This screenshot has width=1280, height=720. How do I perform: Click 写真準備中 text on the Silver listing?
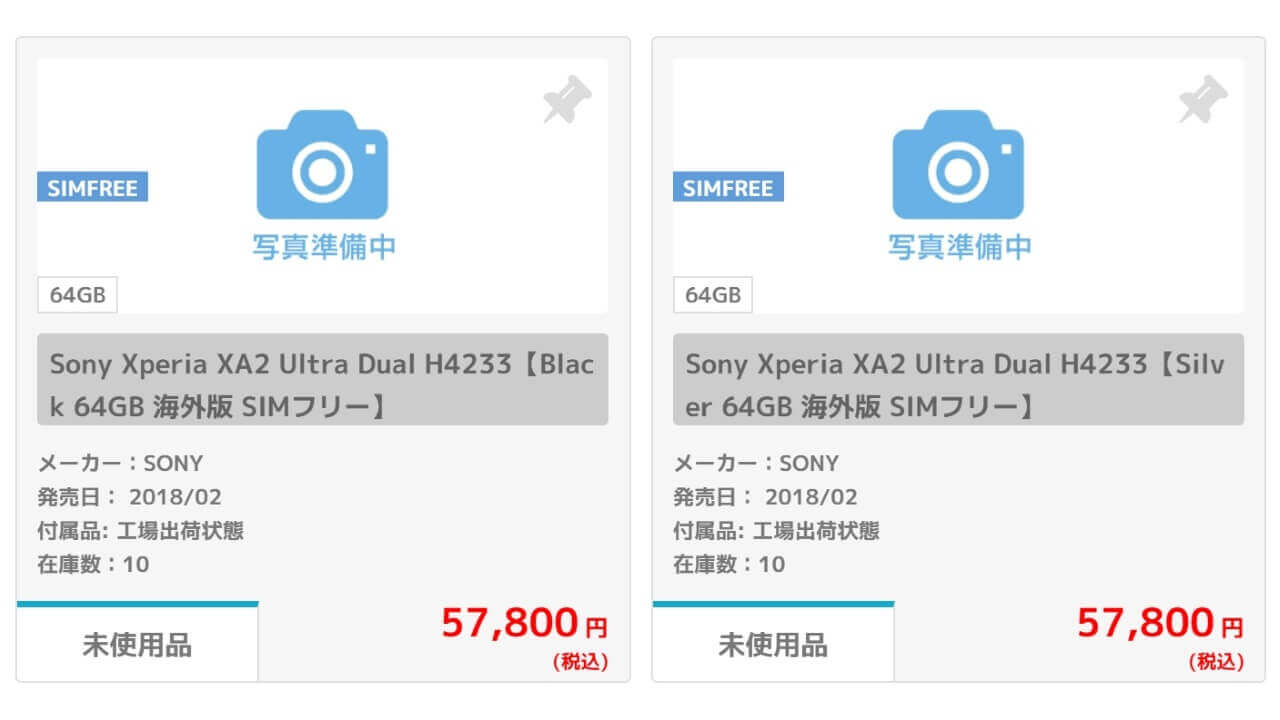(x=960, y=246)
